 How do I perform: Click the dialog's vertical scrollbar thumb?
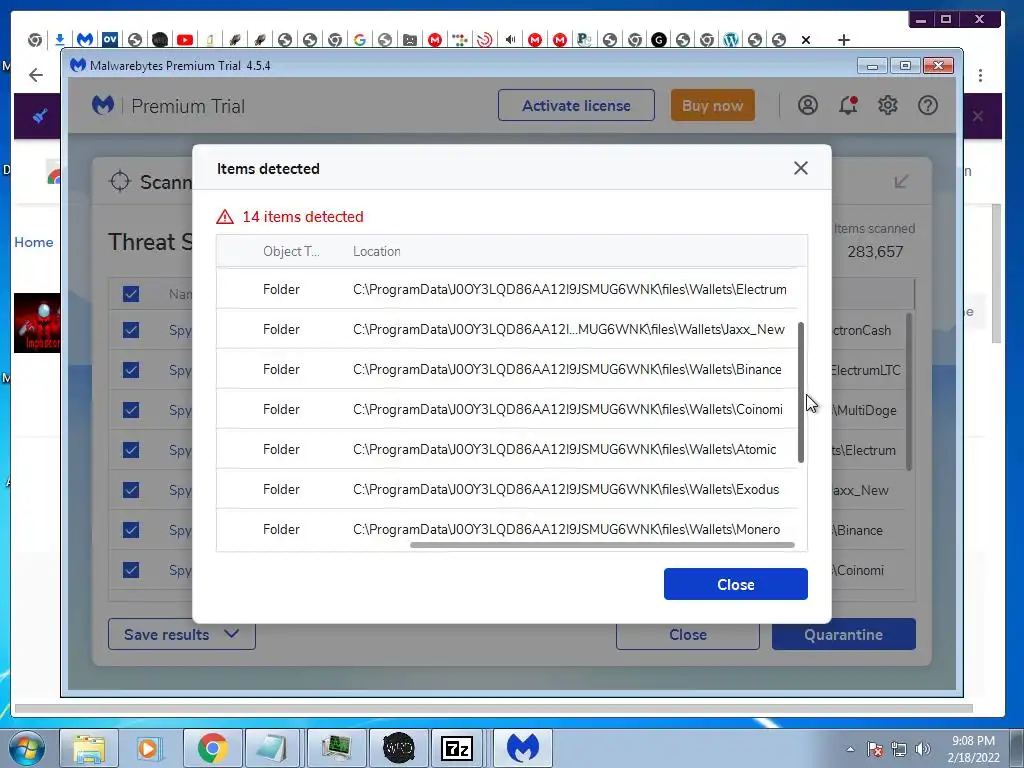(x=801, y=392)
